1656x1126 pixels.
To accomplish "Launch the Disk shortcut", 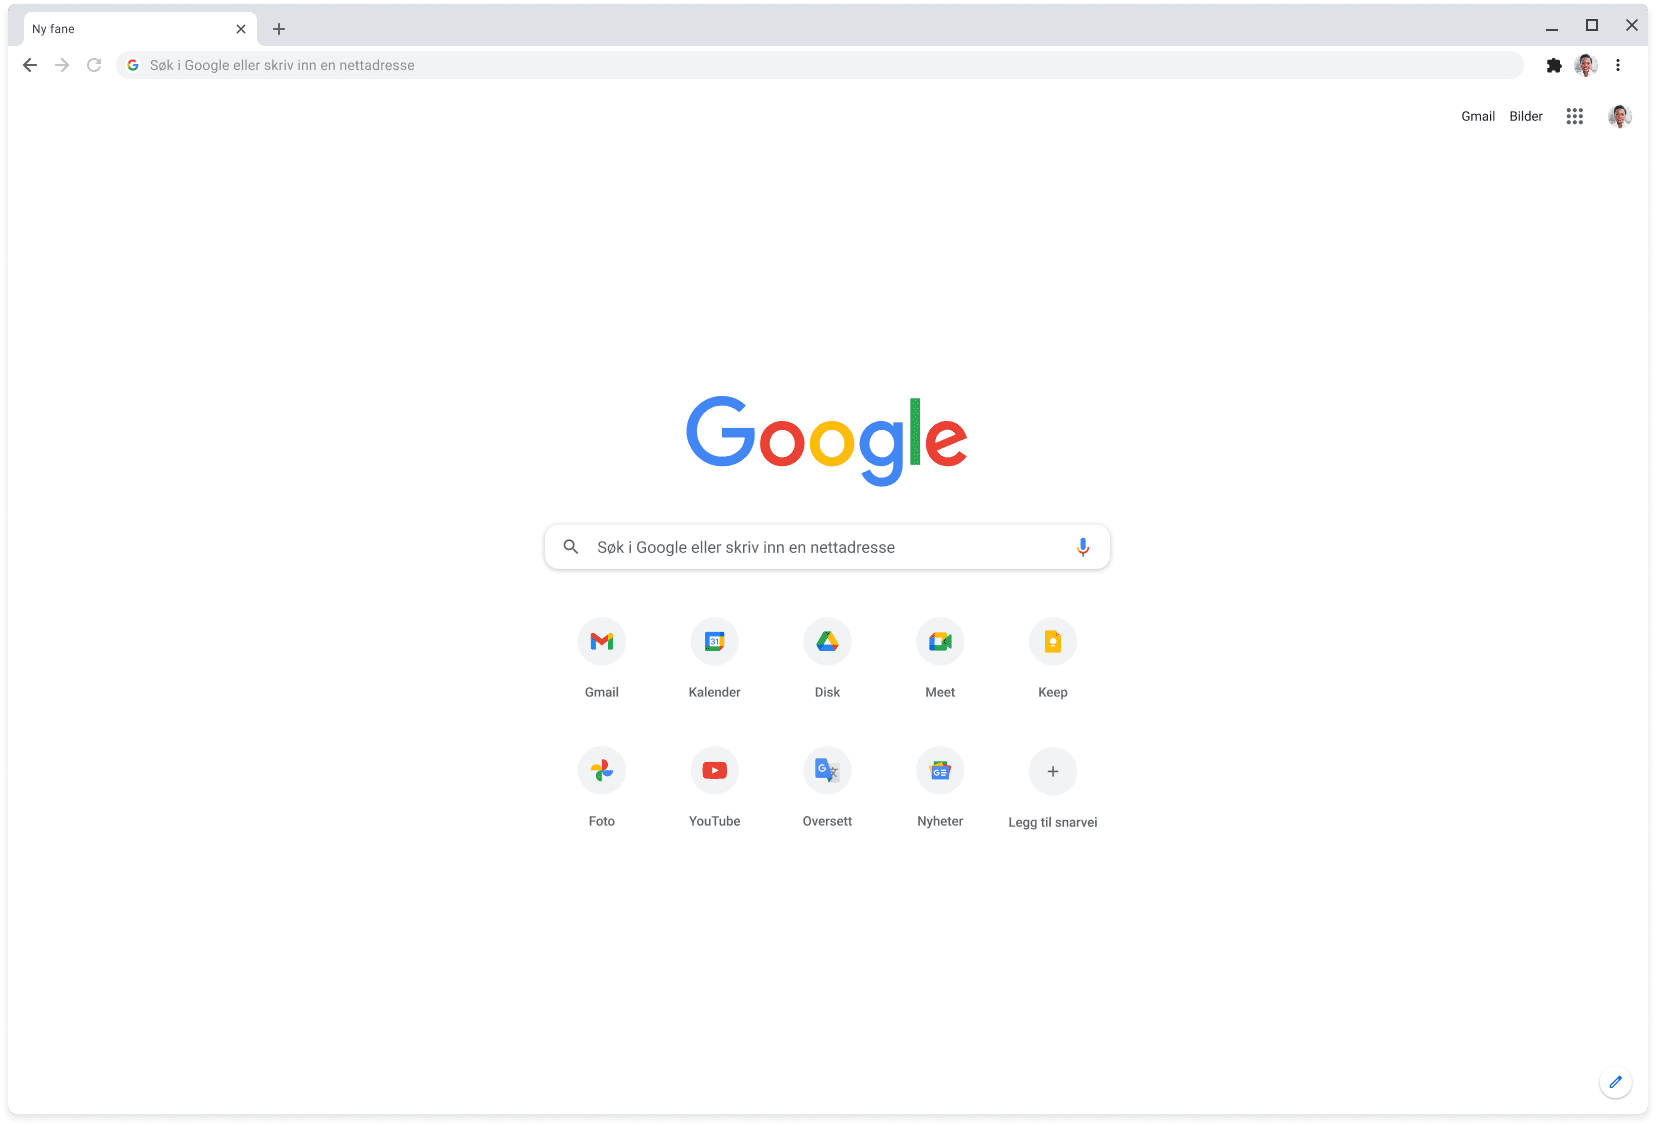I will click(x=827, y=642).
